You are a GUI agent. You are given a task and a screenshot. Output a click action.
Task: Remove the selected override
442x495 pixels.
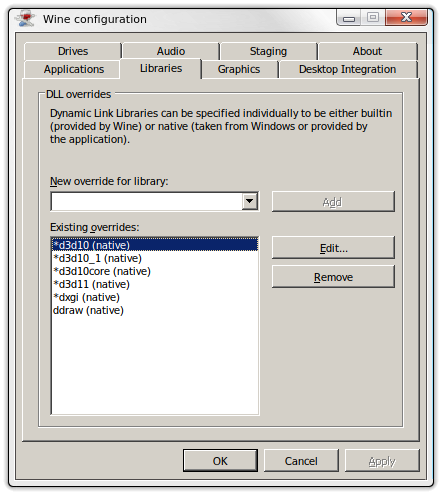[333, 277]
